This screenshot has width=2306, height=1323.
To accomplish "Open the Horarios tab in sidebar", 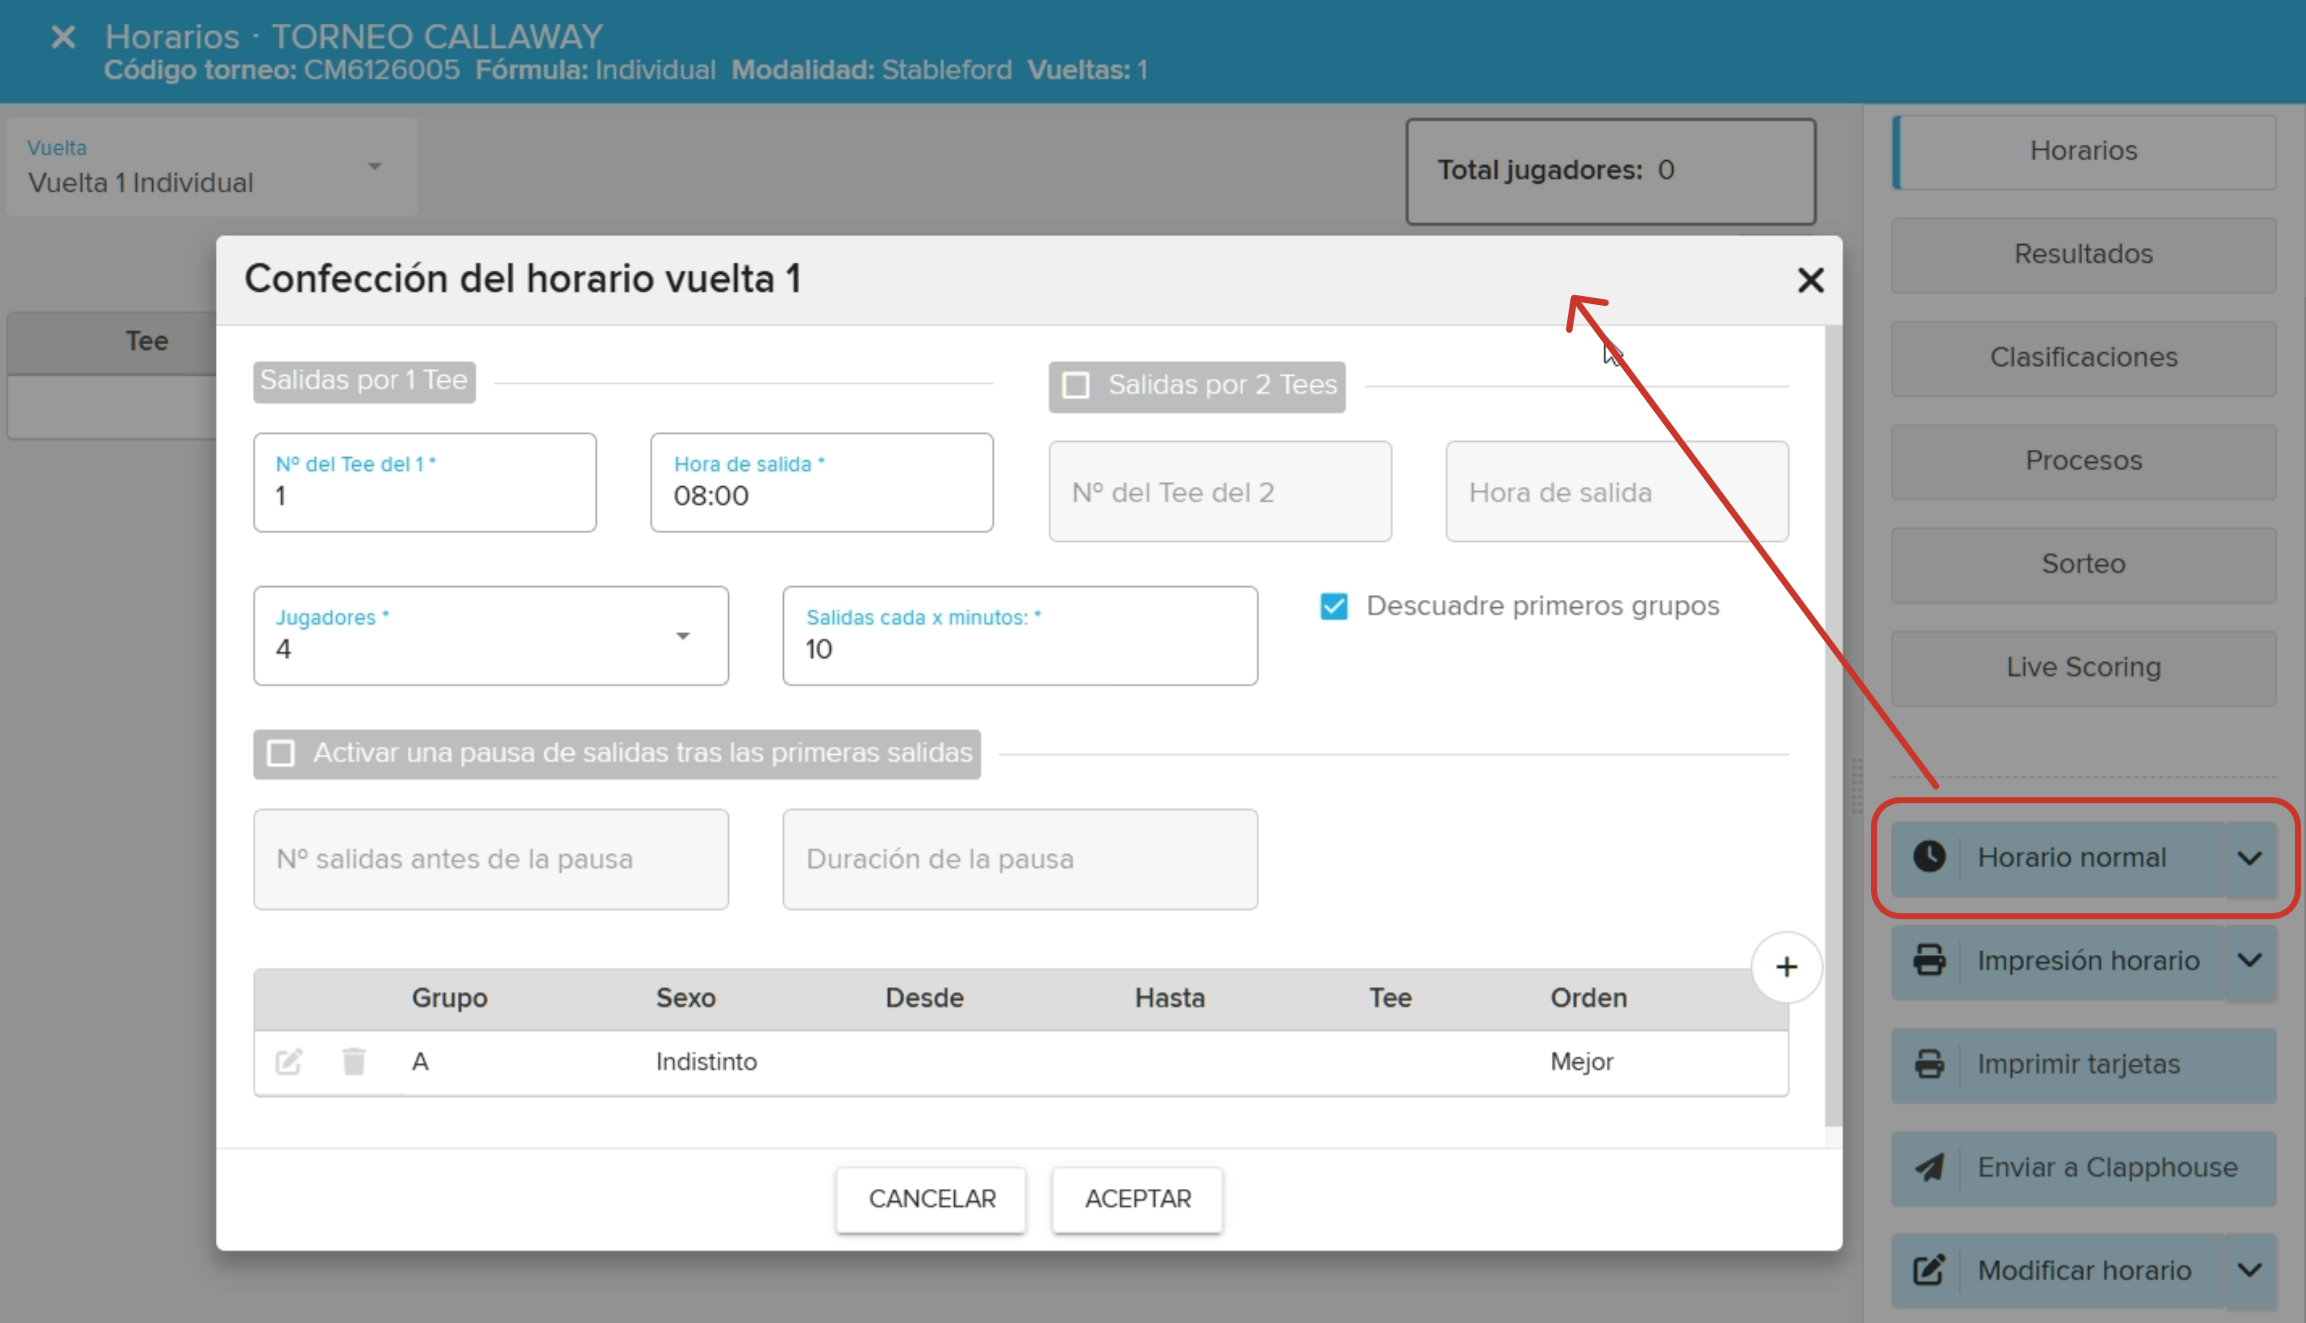I will pos(2084,151).
